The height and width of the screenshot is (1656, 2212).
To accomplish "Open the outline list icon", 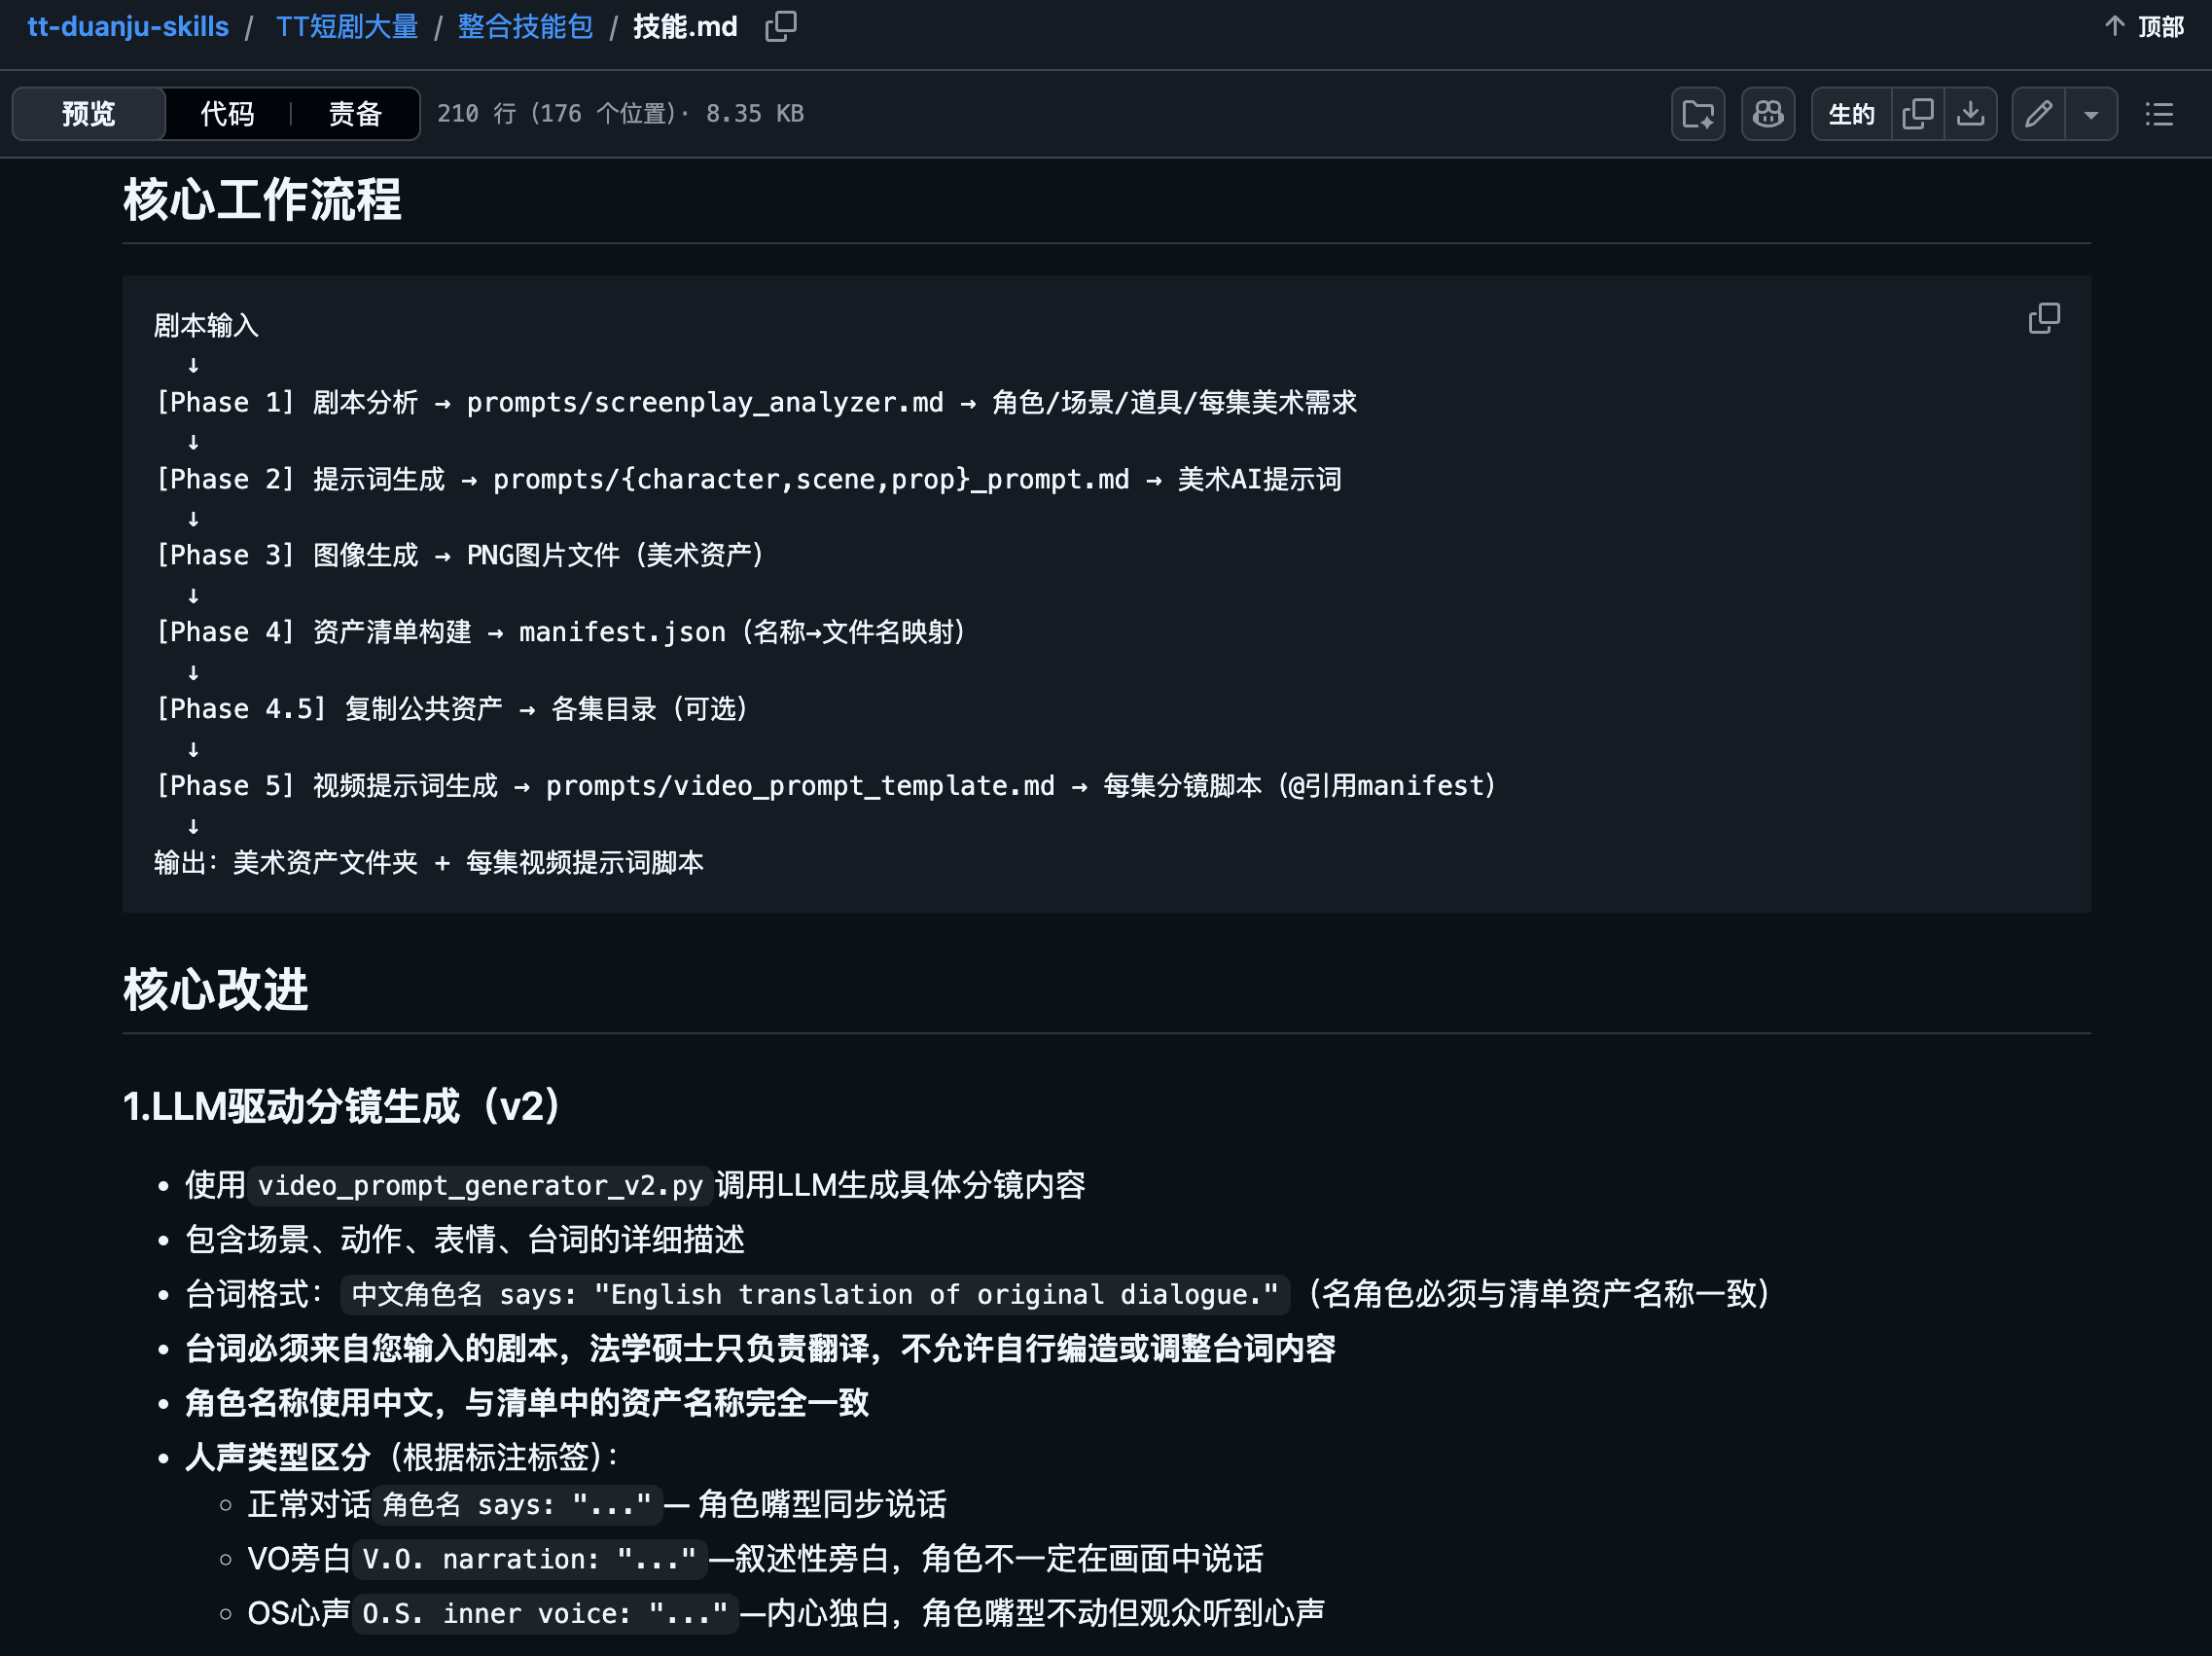I will (x=2159, y=114).
